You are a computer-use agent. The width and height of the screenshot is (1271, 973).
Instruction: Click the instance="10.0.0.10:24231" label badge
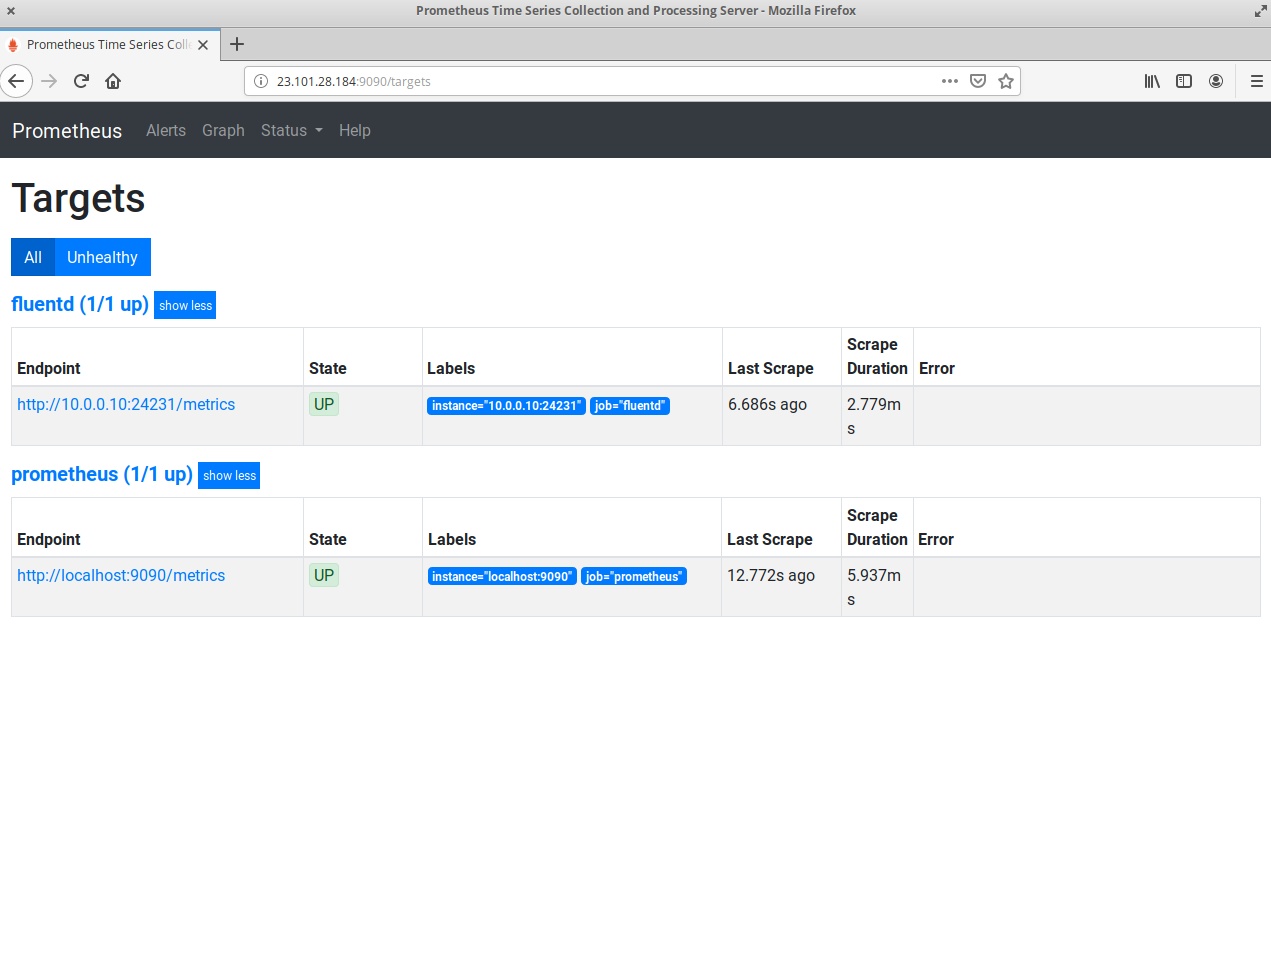click(506, 406)
